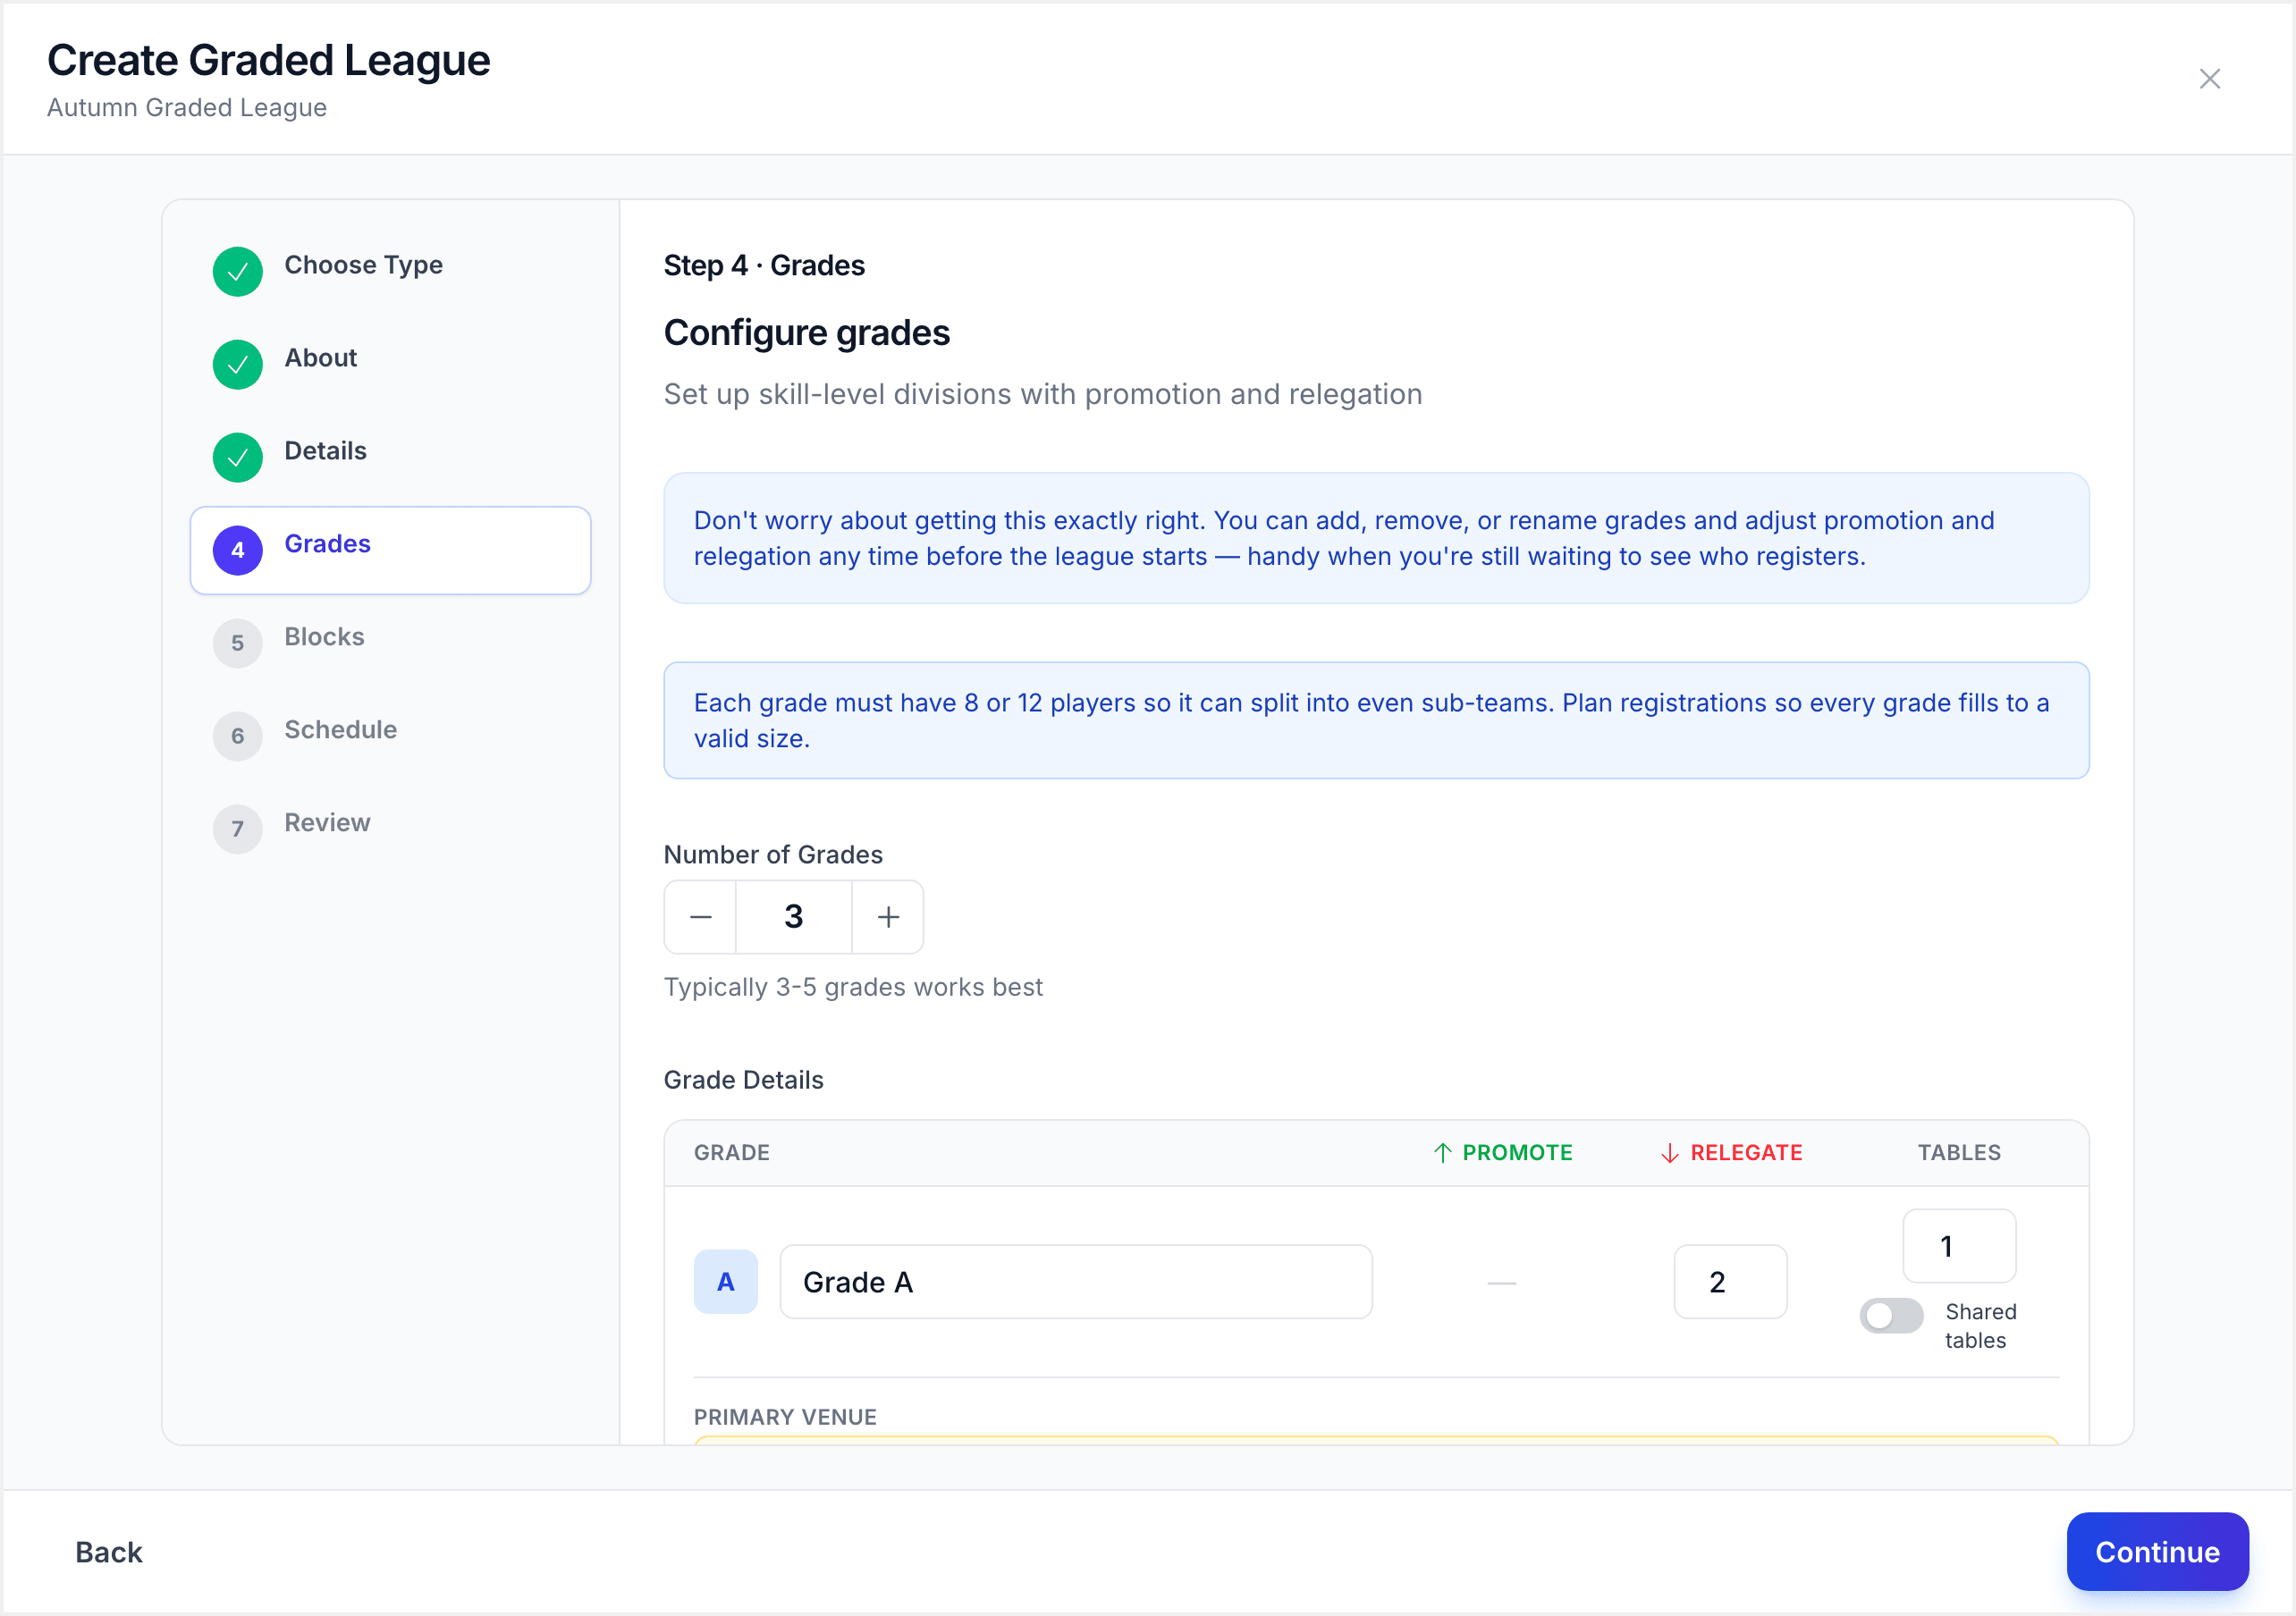Click the 'Typically 3-5 grades works best' hint
This screenshot has width=2296, height=1616.
tap(853, 987)
